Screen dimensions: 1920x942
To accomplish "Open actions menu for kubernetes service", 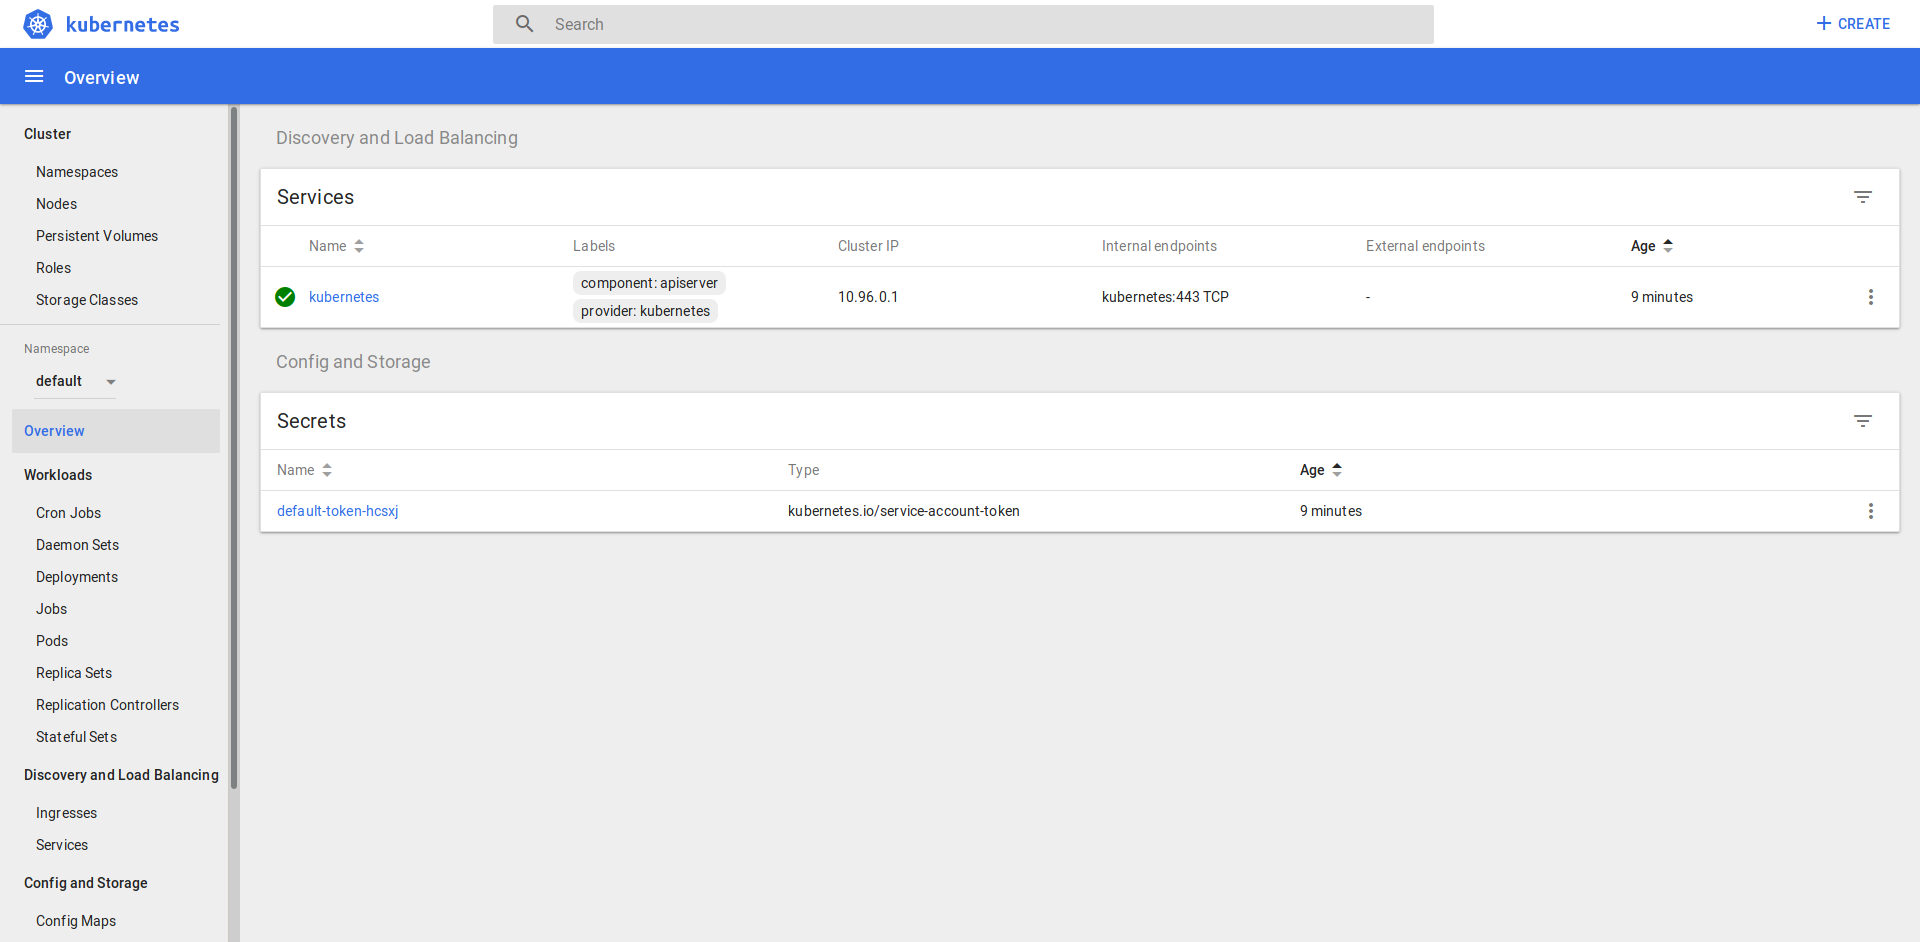I will 1871,297.
